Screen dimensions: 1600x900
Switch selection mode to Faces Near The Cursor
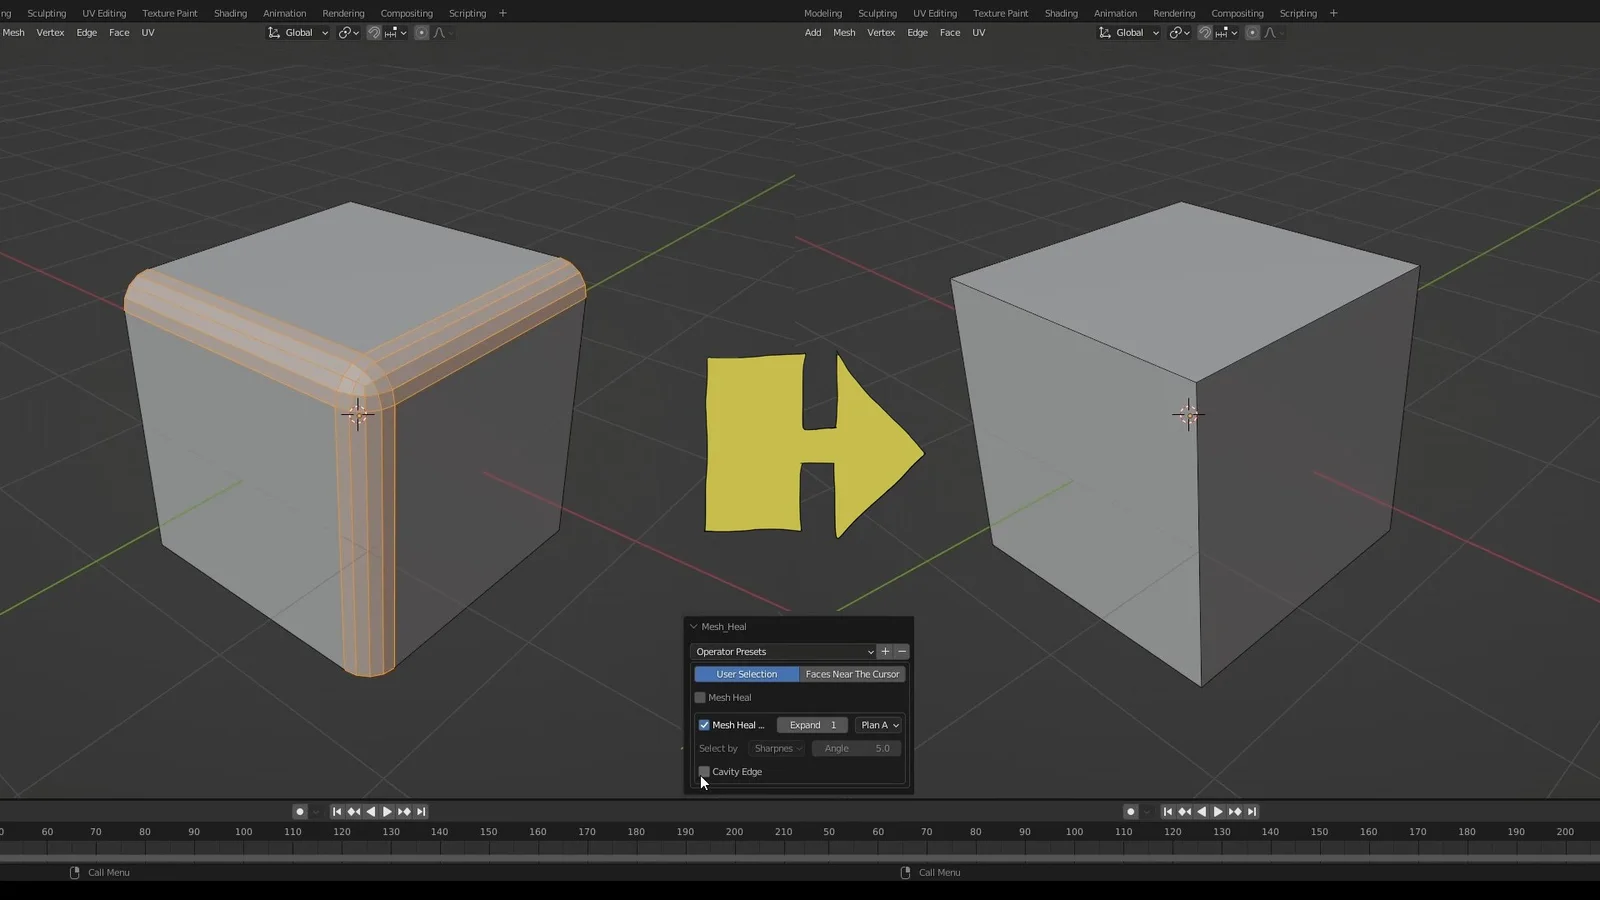851,673
